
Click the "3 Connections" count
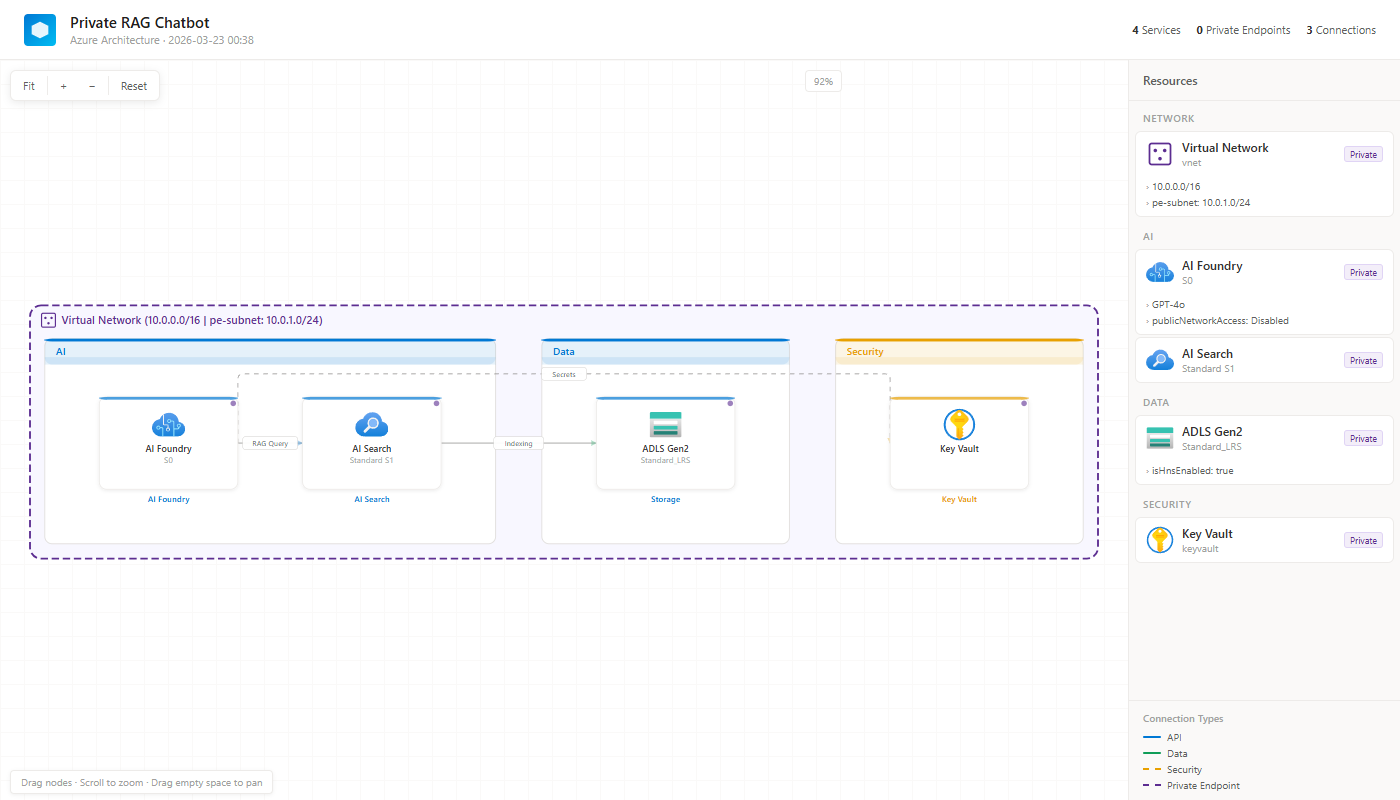[1341, 30]
